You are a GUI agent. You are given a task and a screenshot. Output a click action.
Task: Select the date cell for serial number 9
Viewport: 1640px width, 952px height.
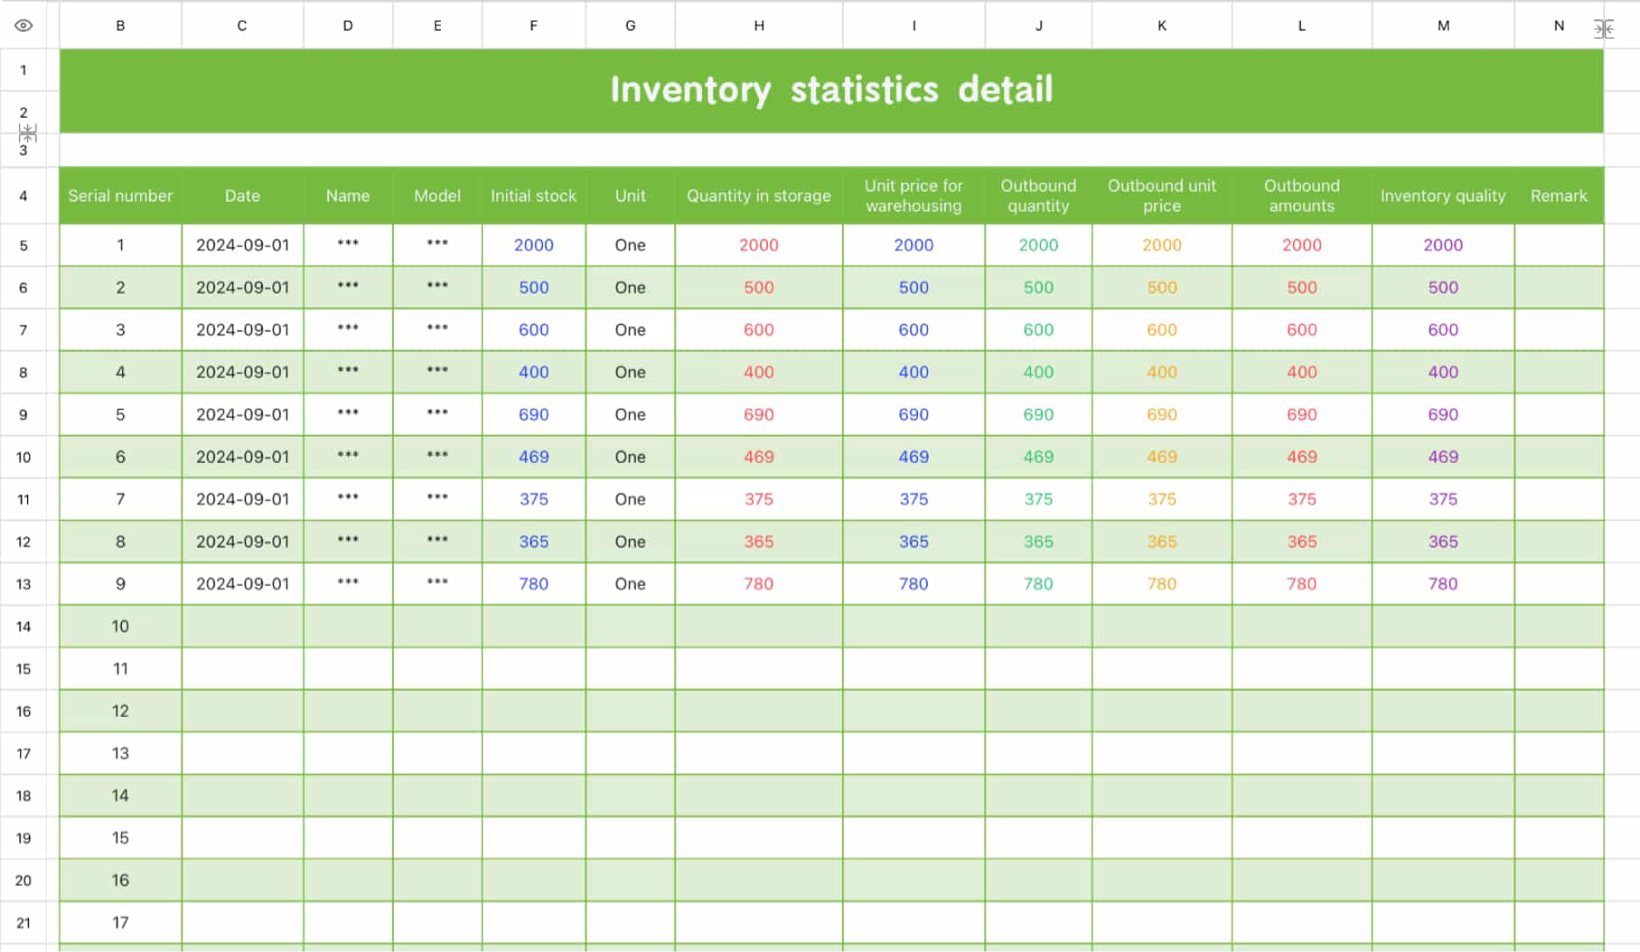(x=242, y=584)
